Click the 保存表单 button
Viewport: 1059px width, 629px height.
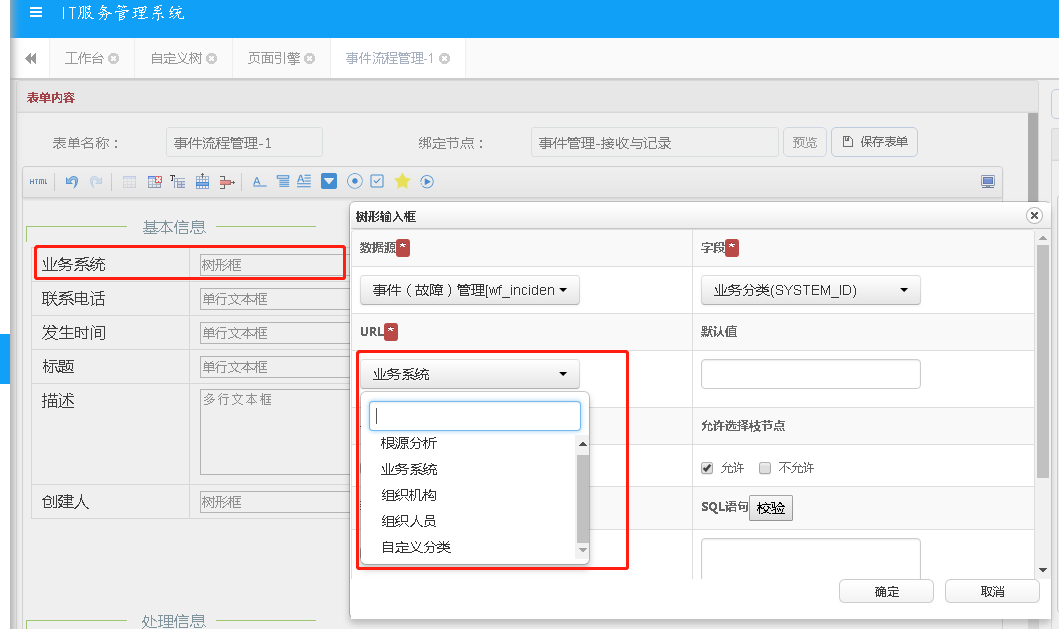point(874,142)
